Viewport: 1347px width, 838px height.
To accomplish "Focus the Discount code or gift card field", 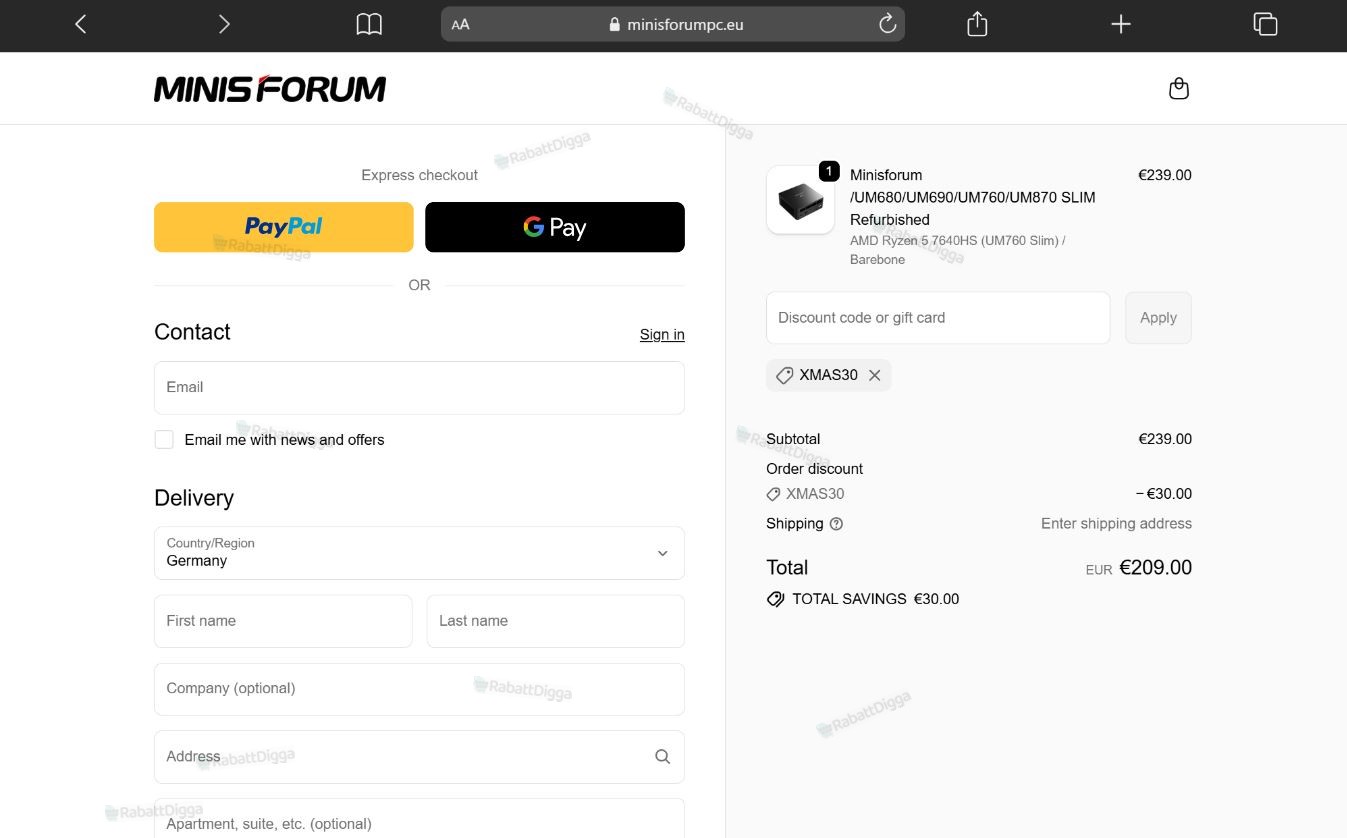I will (x=938, y=318).
